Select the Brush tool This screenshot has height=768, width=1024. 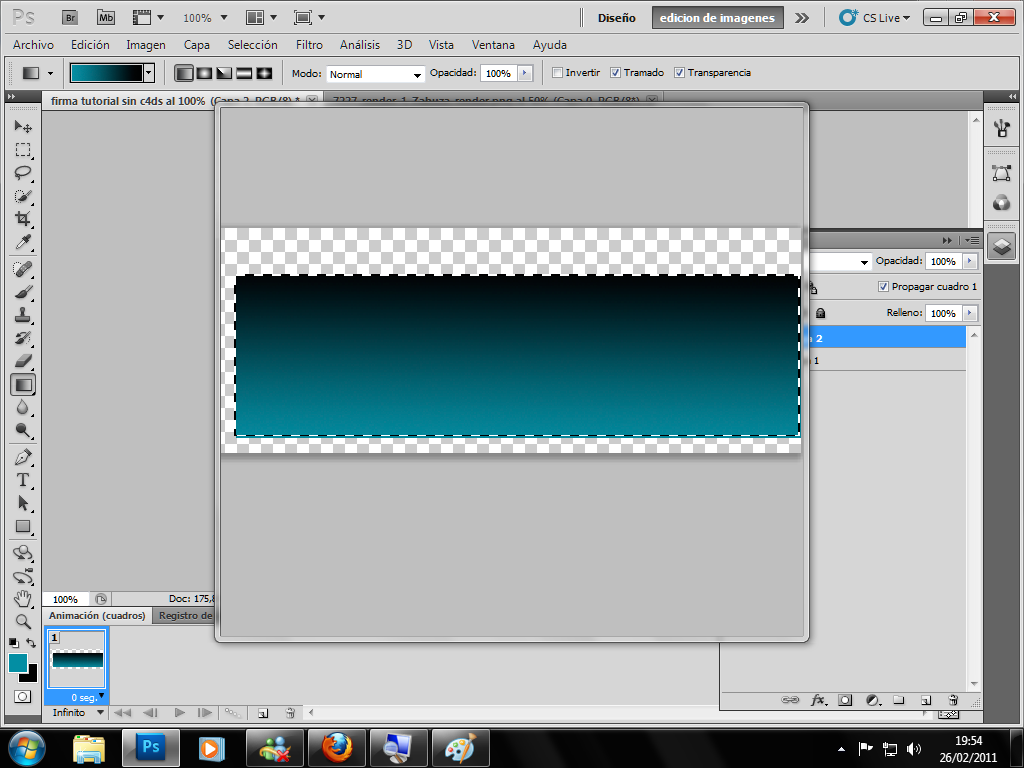pyautogui.click(x=23, y=292)
